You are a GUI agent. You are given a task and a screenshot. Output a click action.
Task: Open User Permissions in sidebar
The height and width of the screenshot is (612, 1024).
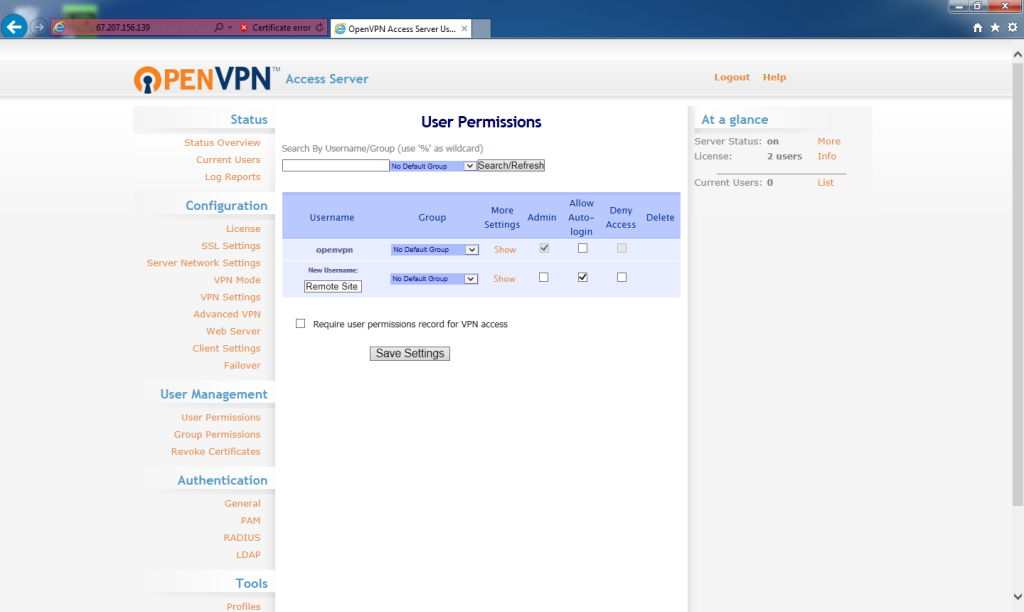pos(221,417)
